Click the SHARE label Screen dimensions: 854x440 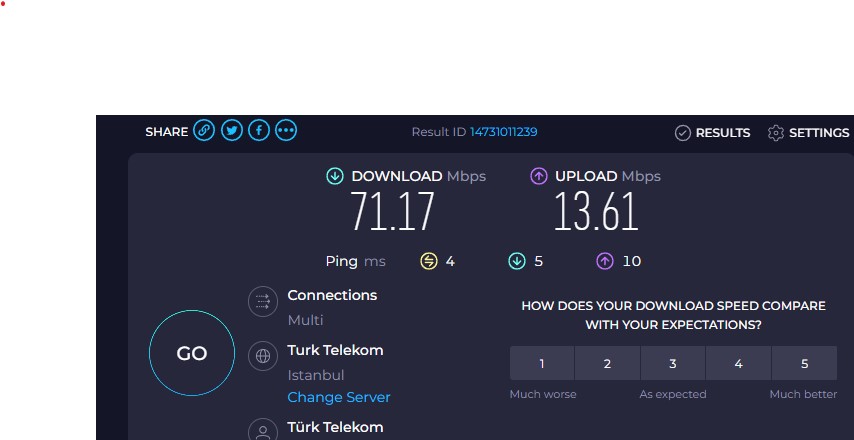(x=167, y=132)
